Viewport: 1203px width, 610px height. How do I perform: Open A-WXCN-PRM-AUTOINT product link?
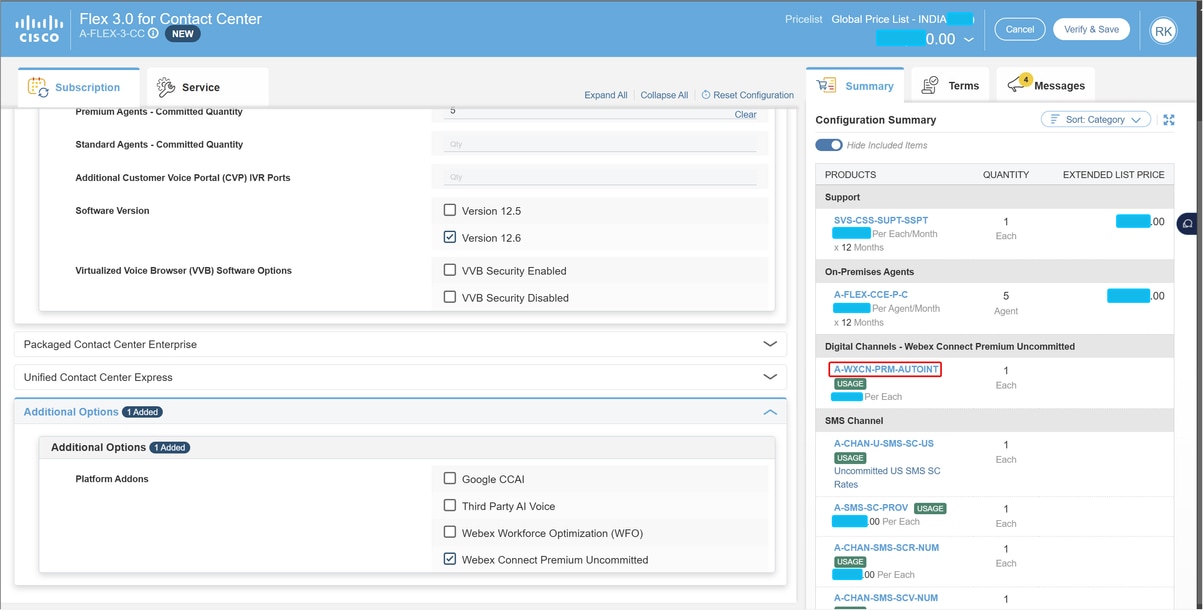886,369
